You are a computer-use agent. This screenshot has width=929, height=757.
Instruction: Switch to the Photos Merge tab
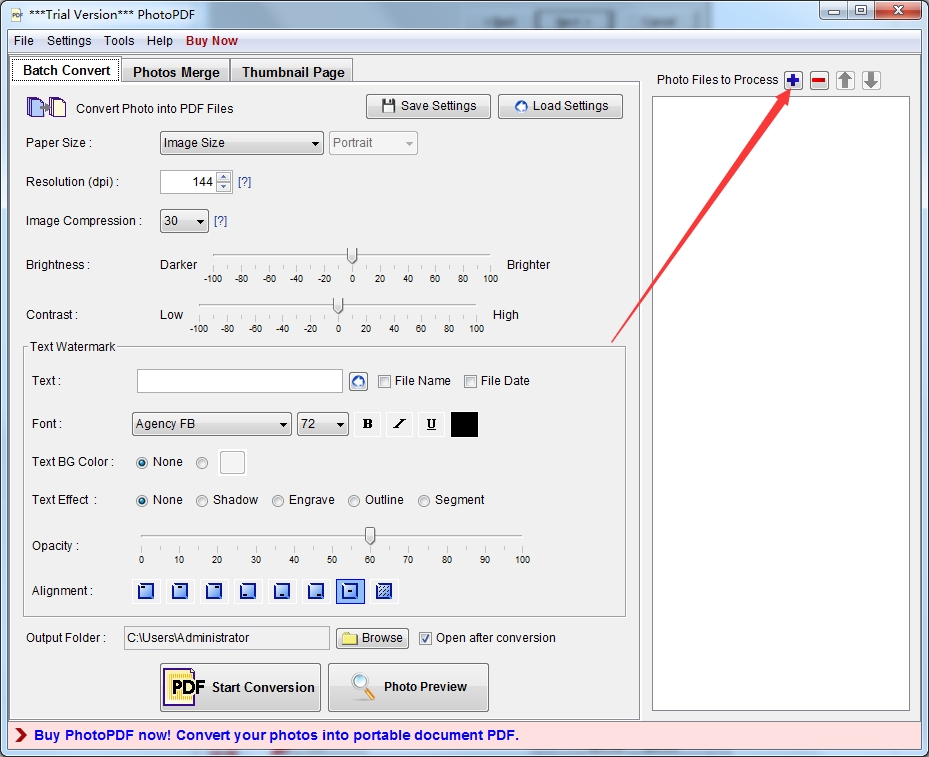tap(176, 72)
